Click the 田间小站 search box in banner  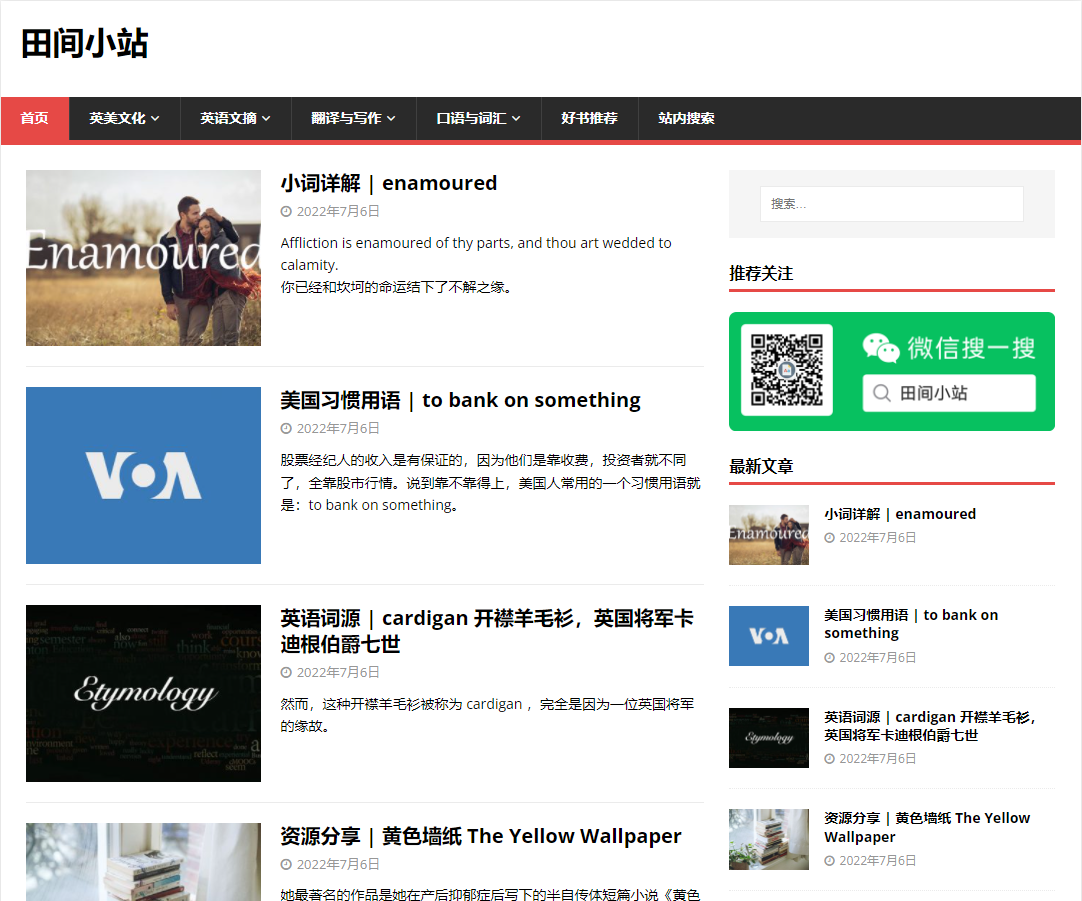[949, 393]
